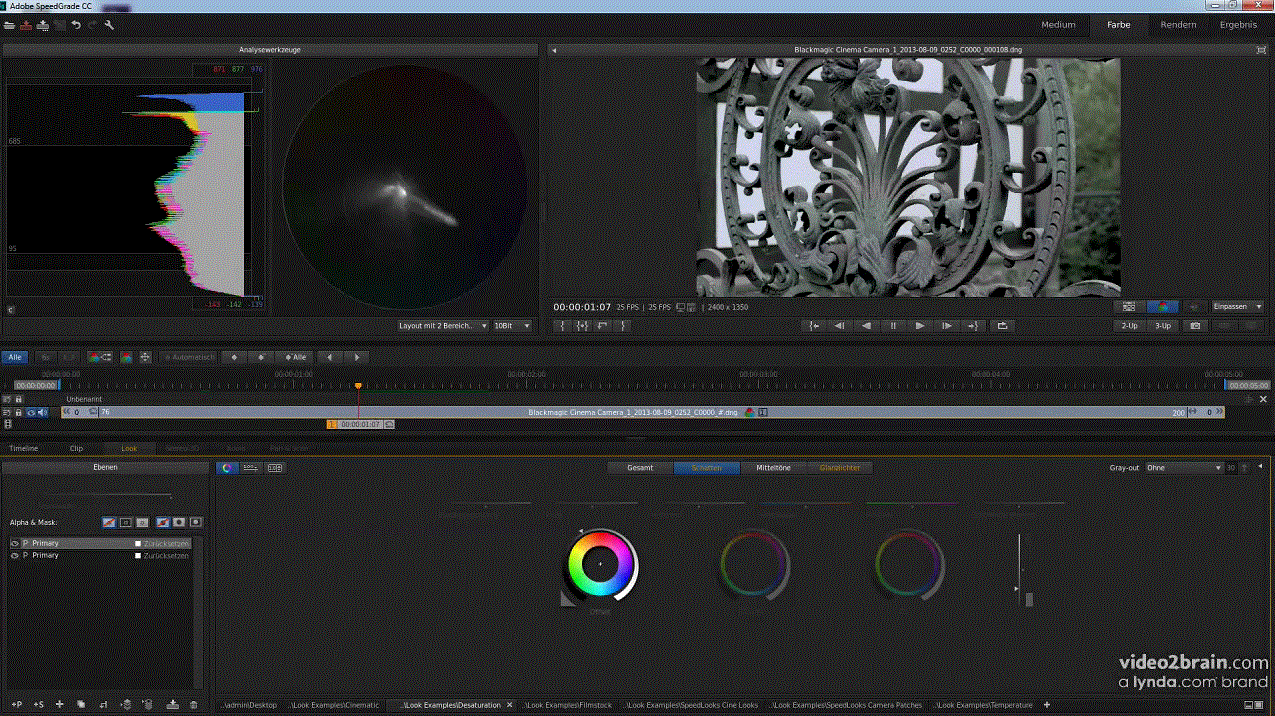Image resolution: width=1275 pixels, height=716 pixels.
Task: Click the move crosshair icon in timeline toolbar
Action: click(145, 357)
